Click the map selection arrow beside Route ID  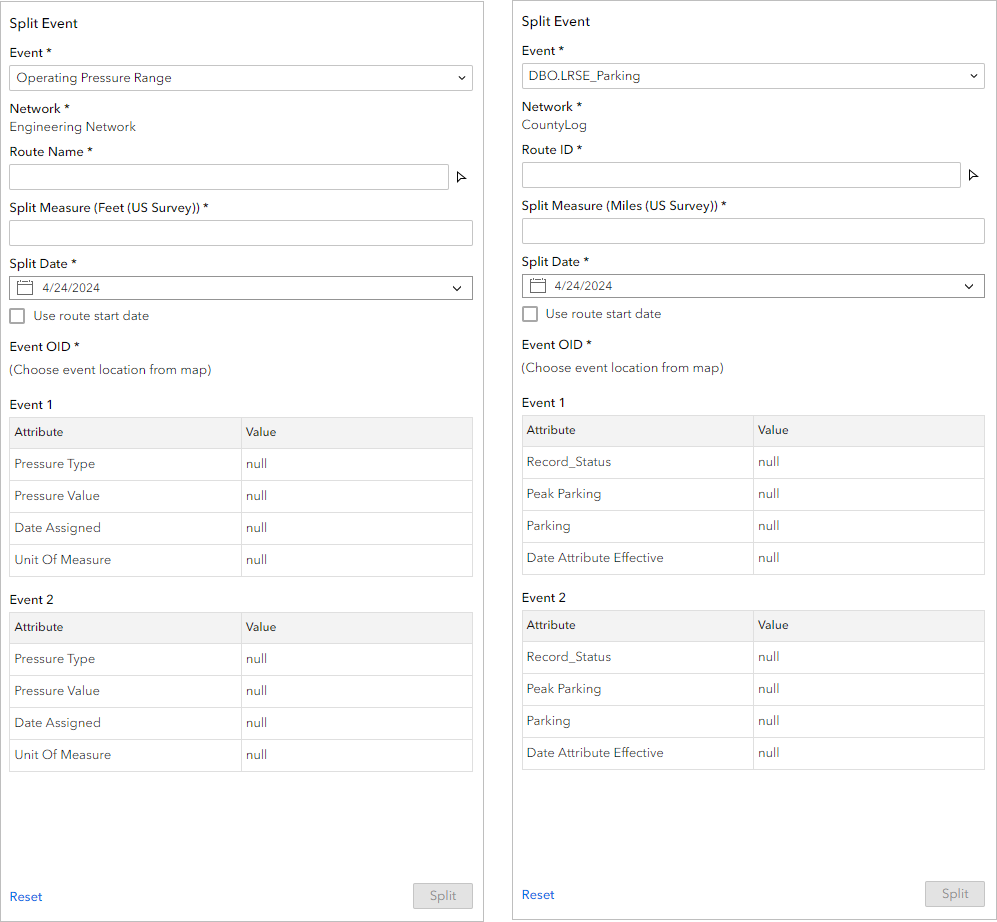point(973,175)
